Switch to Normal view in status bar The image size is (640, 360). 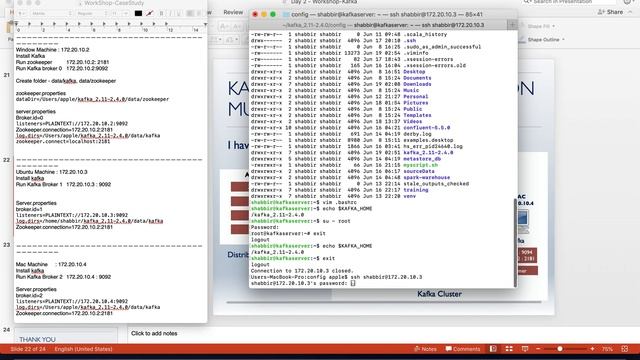click(x=493, y=349)
